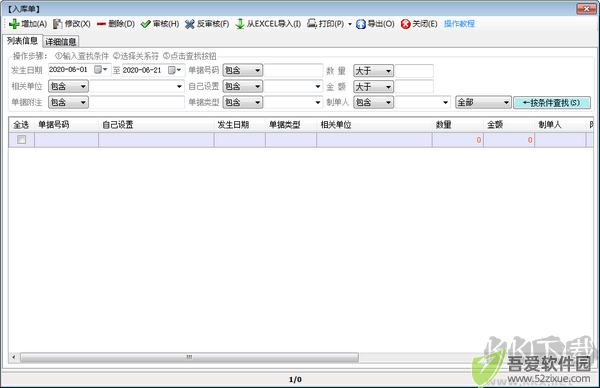Open the 金额 大于 operator dropdown

[373, 87]
